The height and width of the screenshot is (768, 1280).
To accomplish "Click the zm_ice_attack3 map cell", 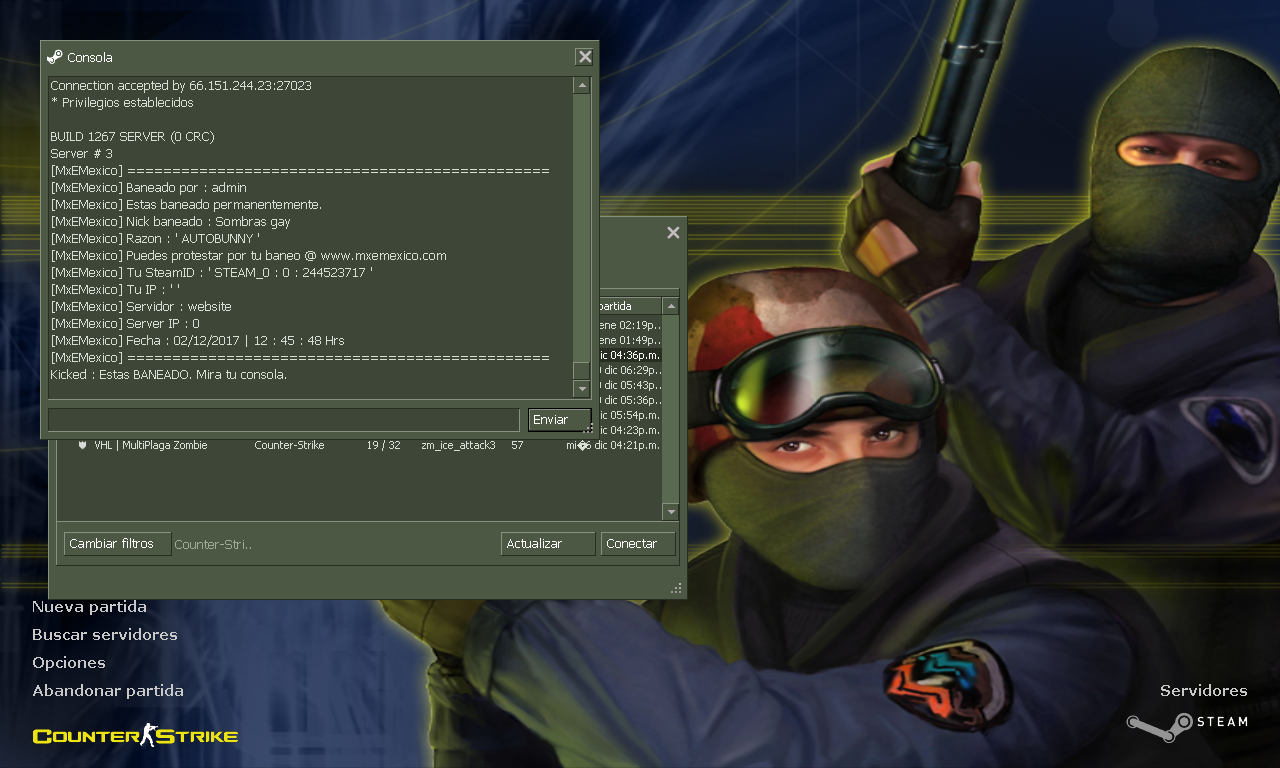I will [x=458, y=445].
